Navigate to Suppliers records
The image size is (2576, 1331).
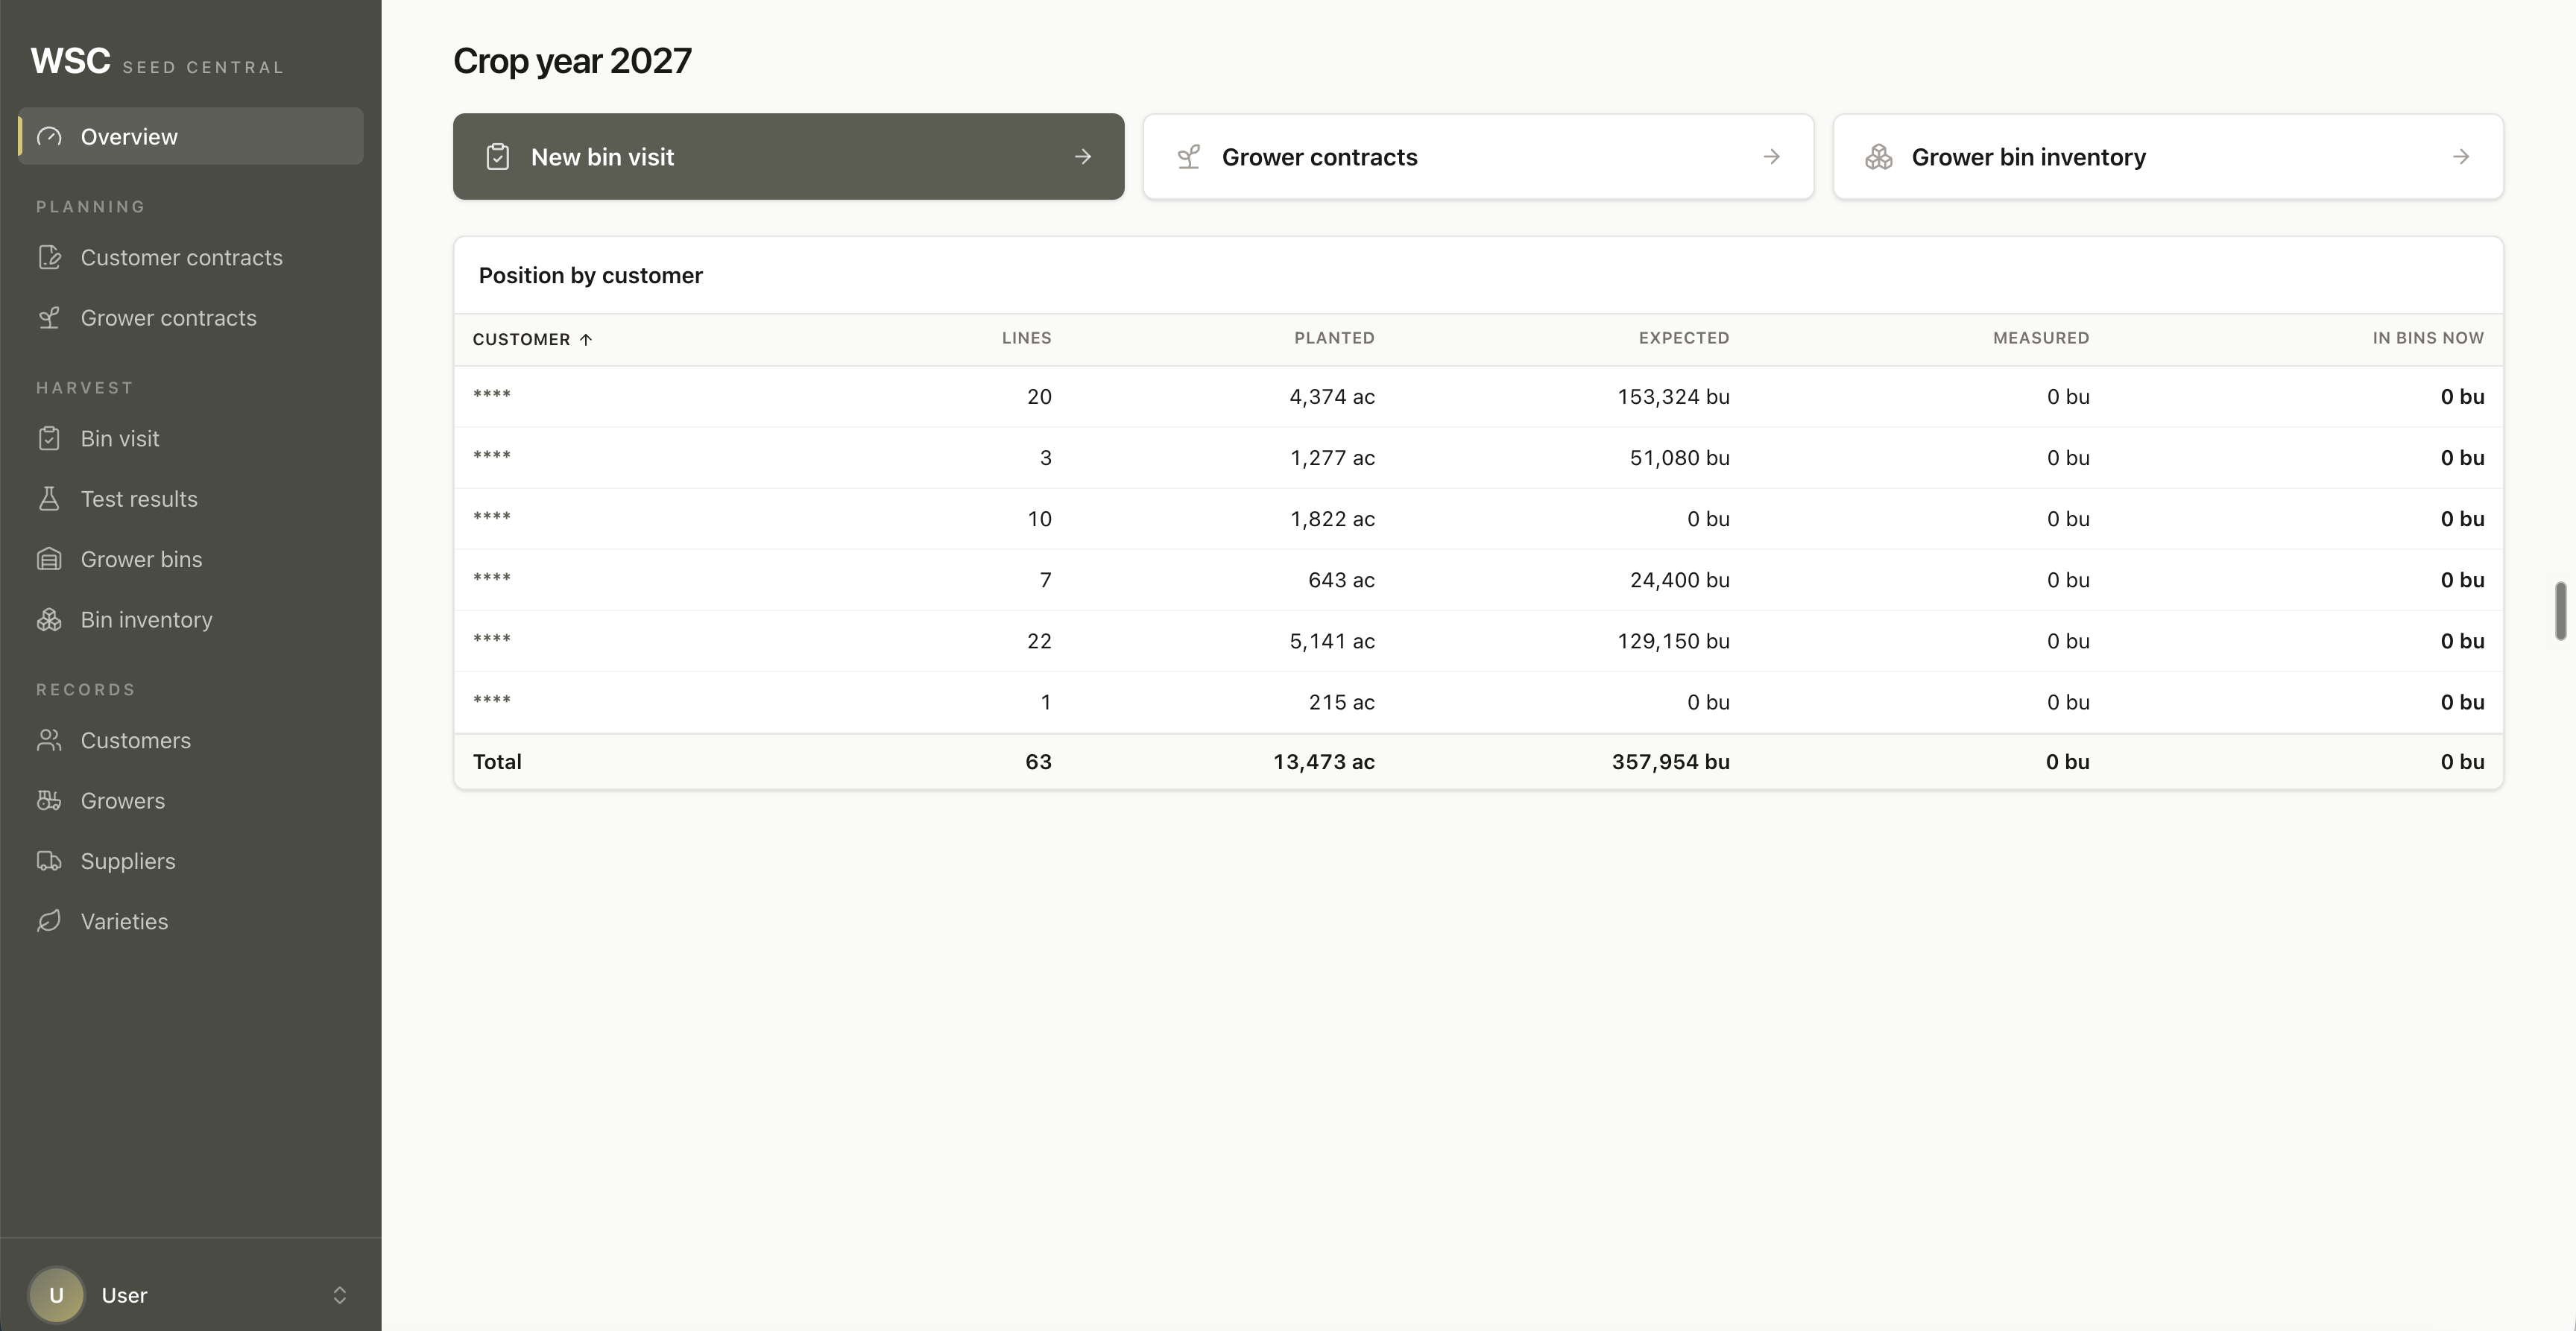191,861
